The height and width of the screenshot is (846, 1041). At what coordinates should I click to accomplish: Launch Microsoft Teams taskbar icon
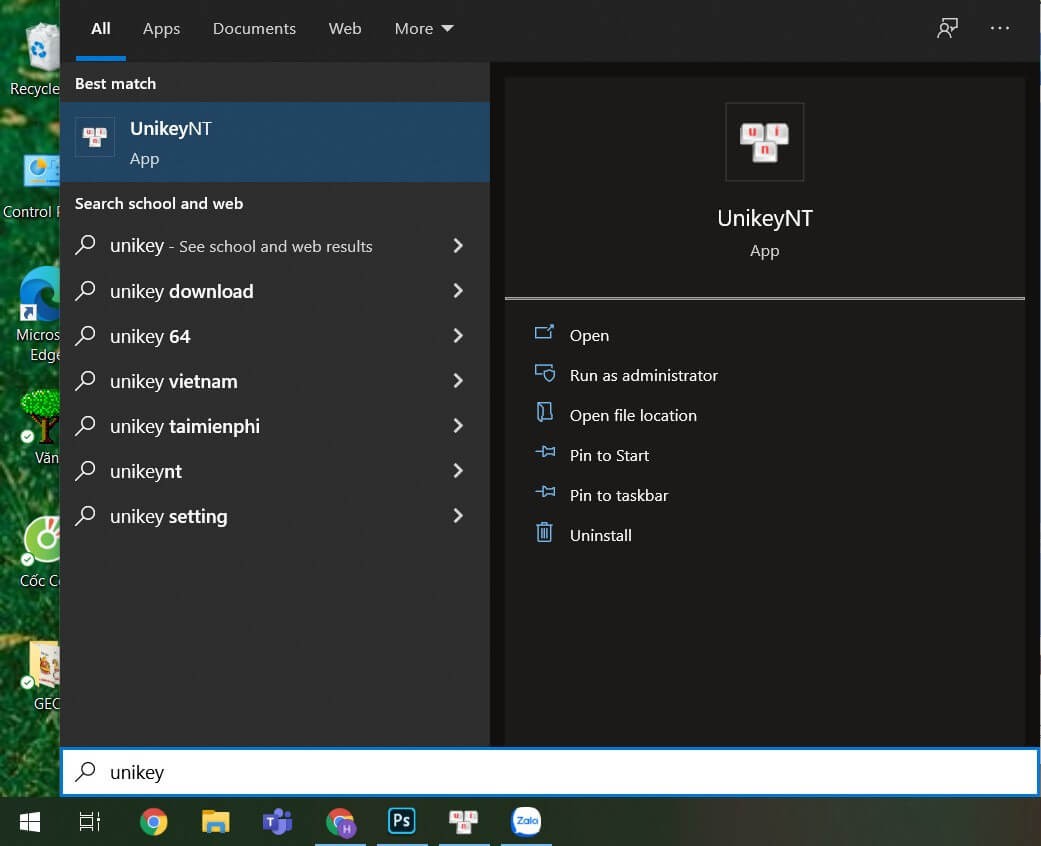coord(278,822)
